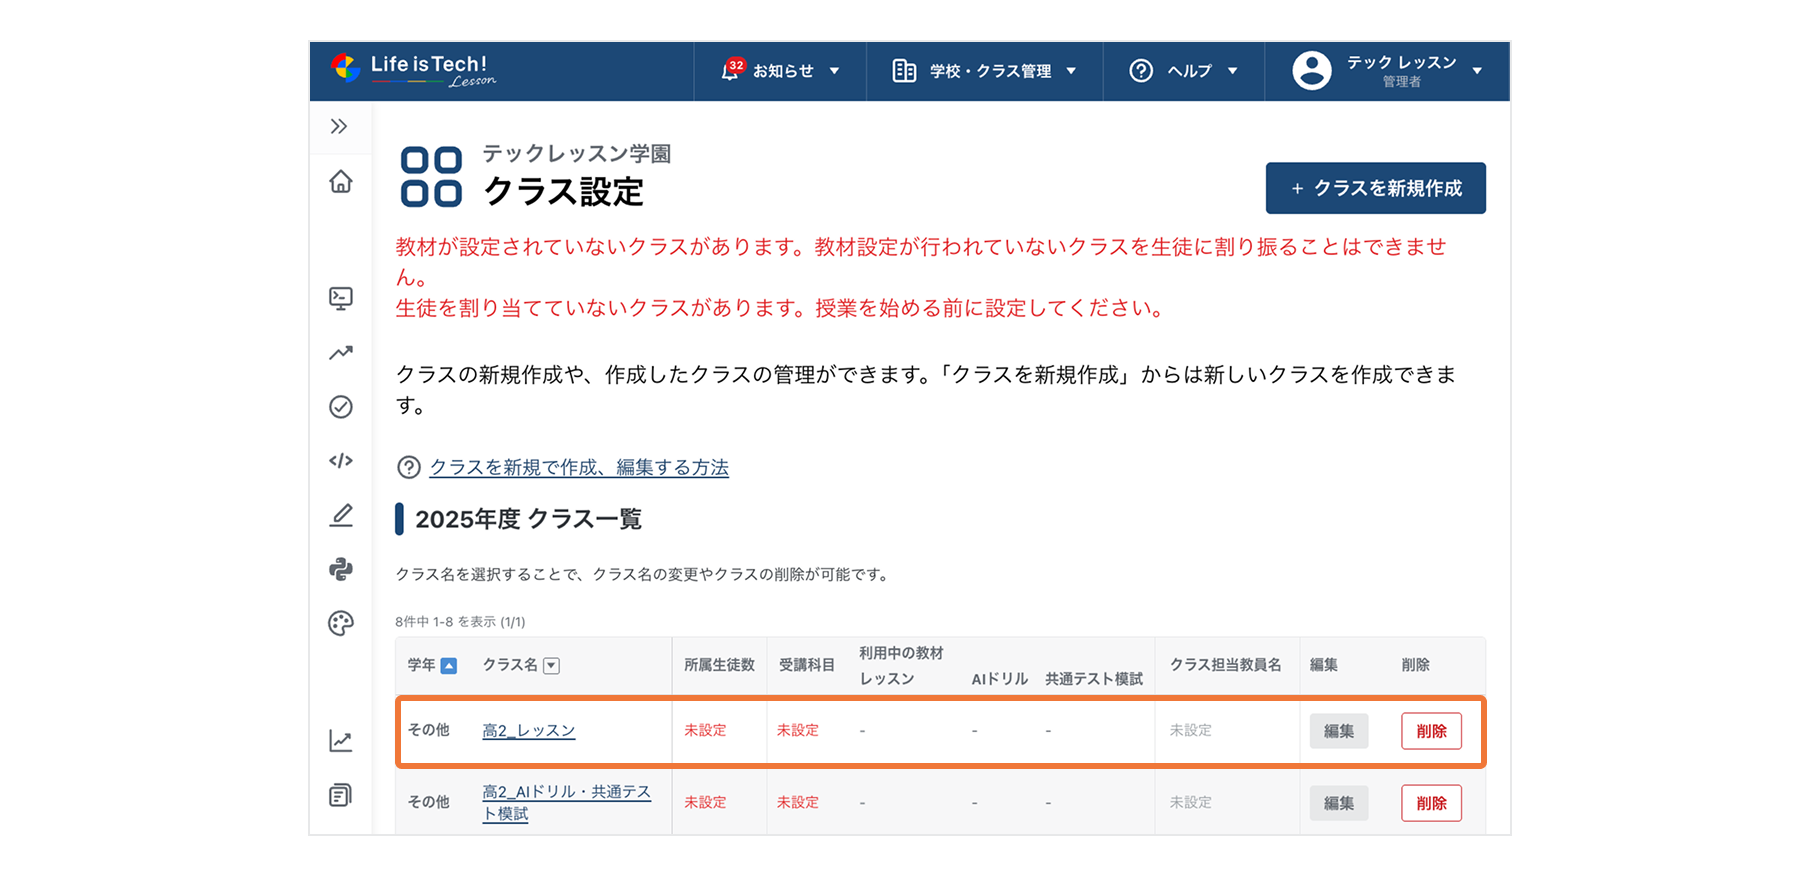Open the テック レッスン user menu arrow
The image size is (1820, 876).
[1477, 71]
